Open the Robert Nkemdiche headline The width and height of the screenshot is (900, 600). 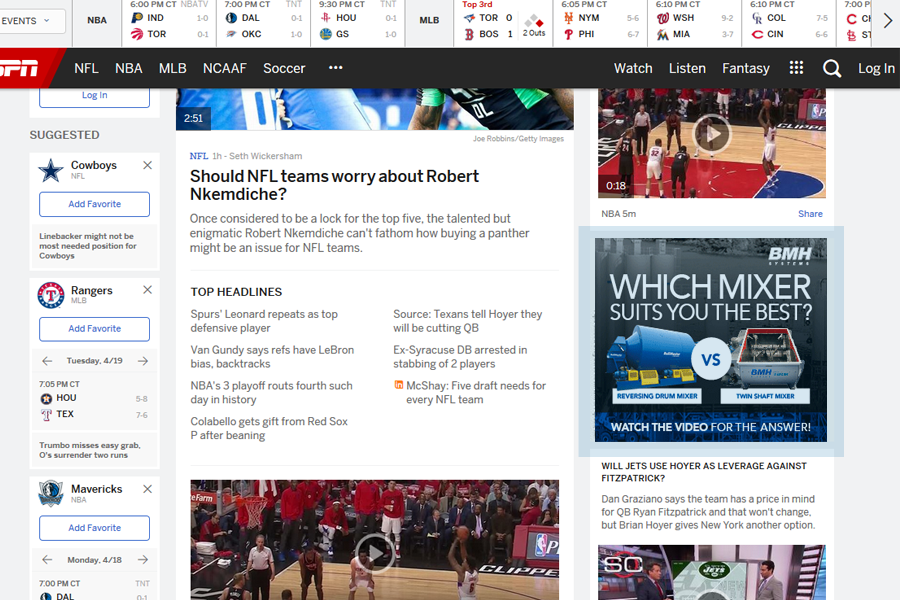[334, 185]
